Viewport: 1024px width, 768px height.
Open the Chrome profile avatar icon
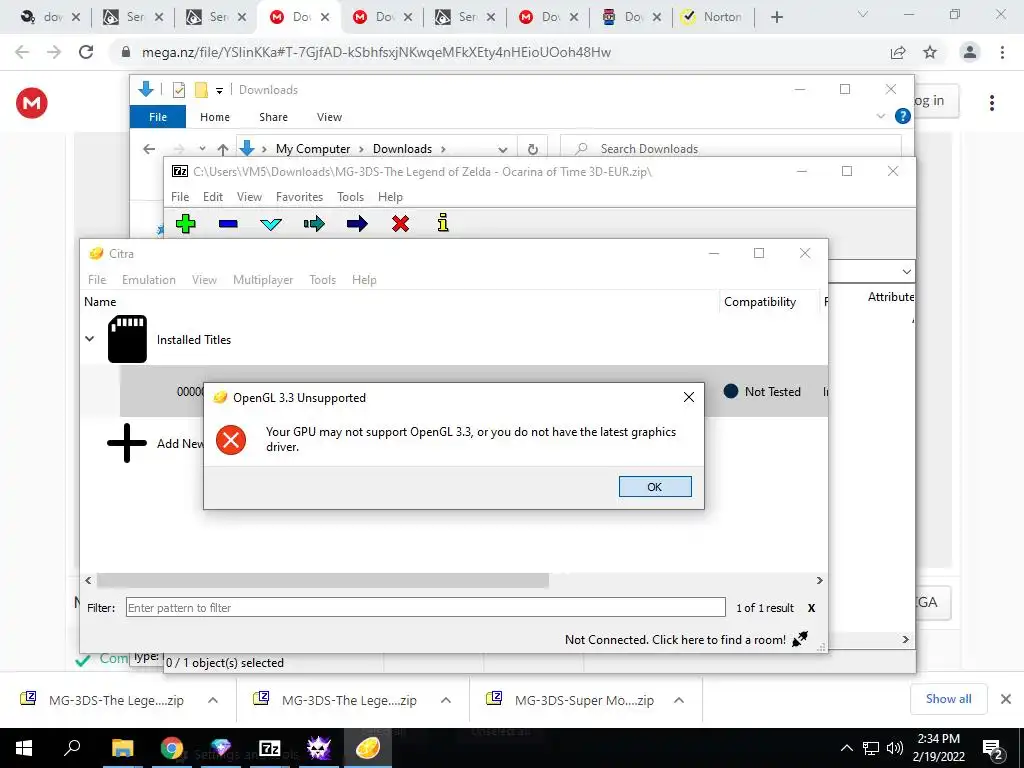tap(970, 52)
